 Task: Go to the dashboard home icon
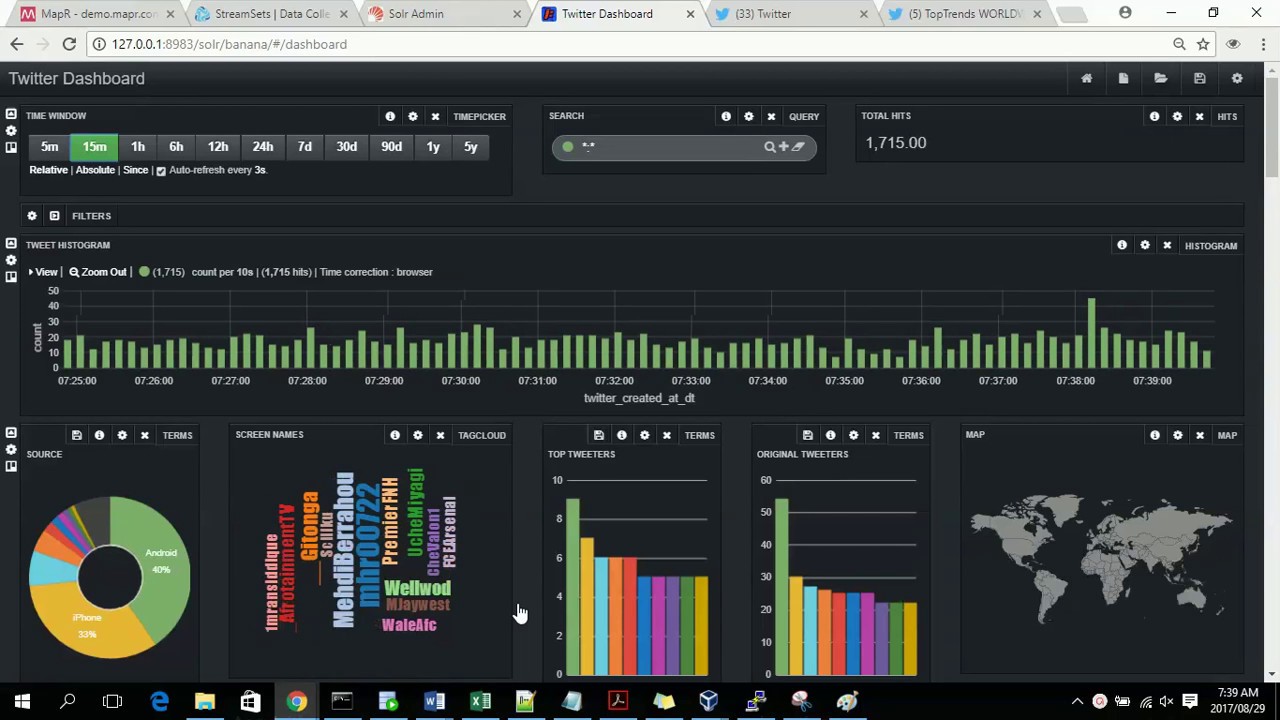point(1086,79)
